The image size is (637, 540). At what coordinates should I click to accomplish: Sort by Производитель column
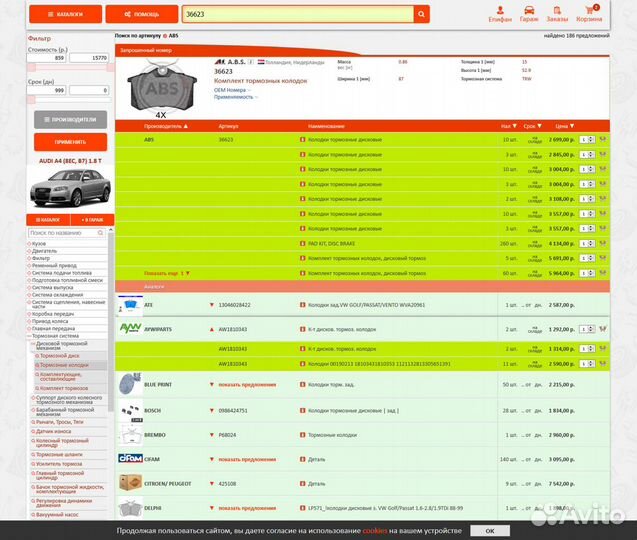(x=166, y=126)
